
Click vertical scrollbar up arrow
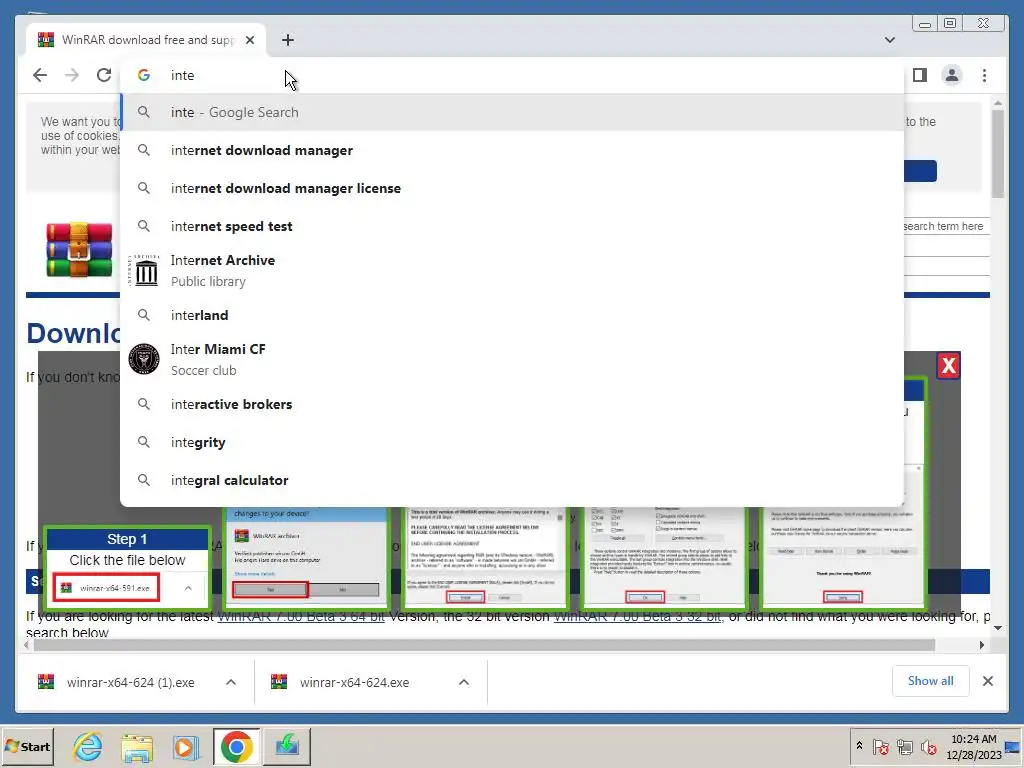coord(998,103)
